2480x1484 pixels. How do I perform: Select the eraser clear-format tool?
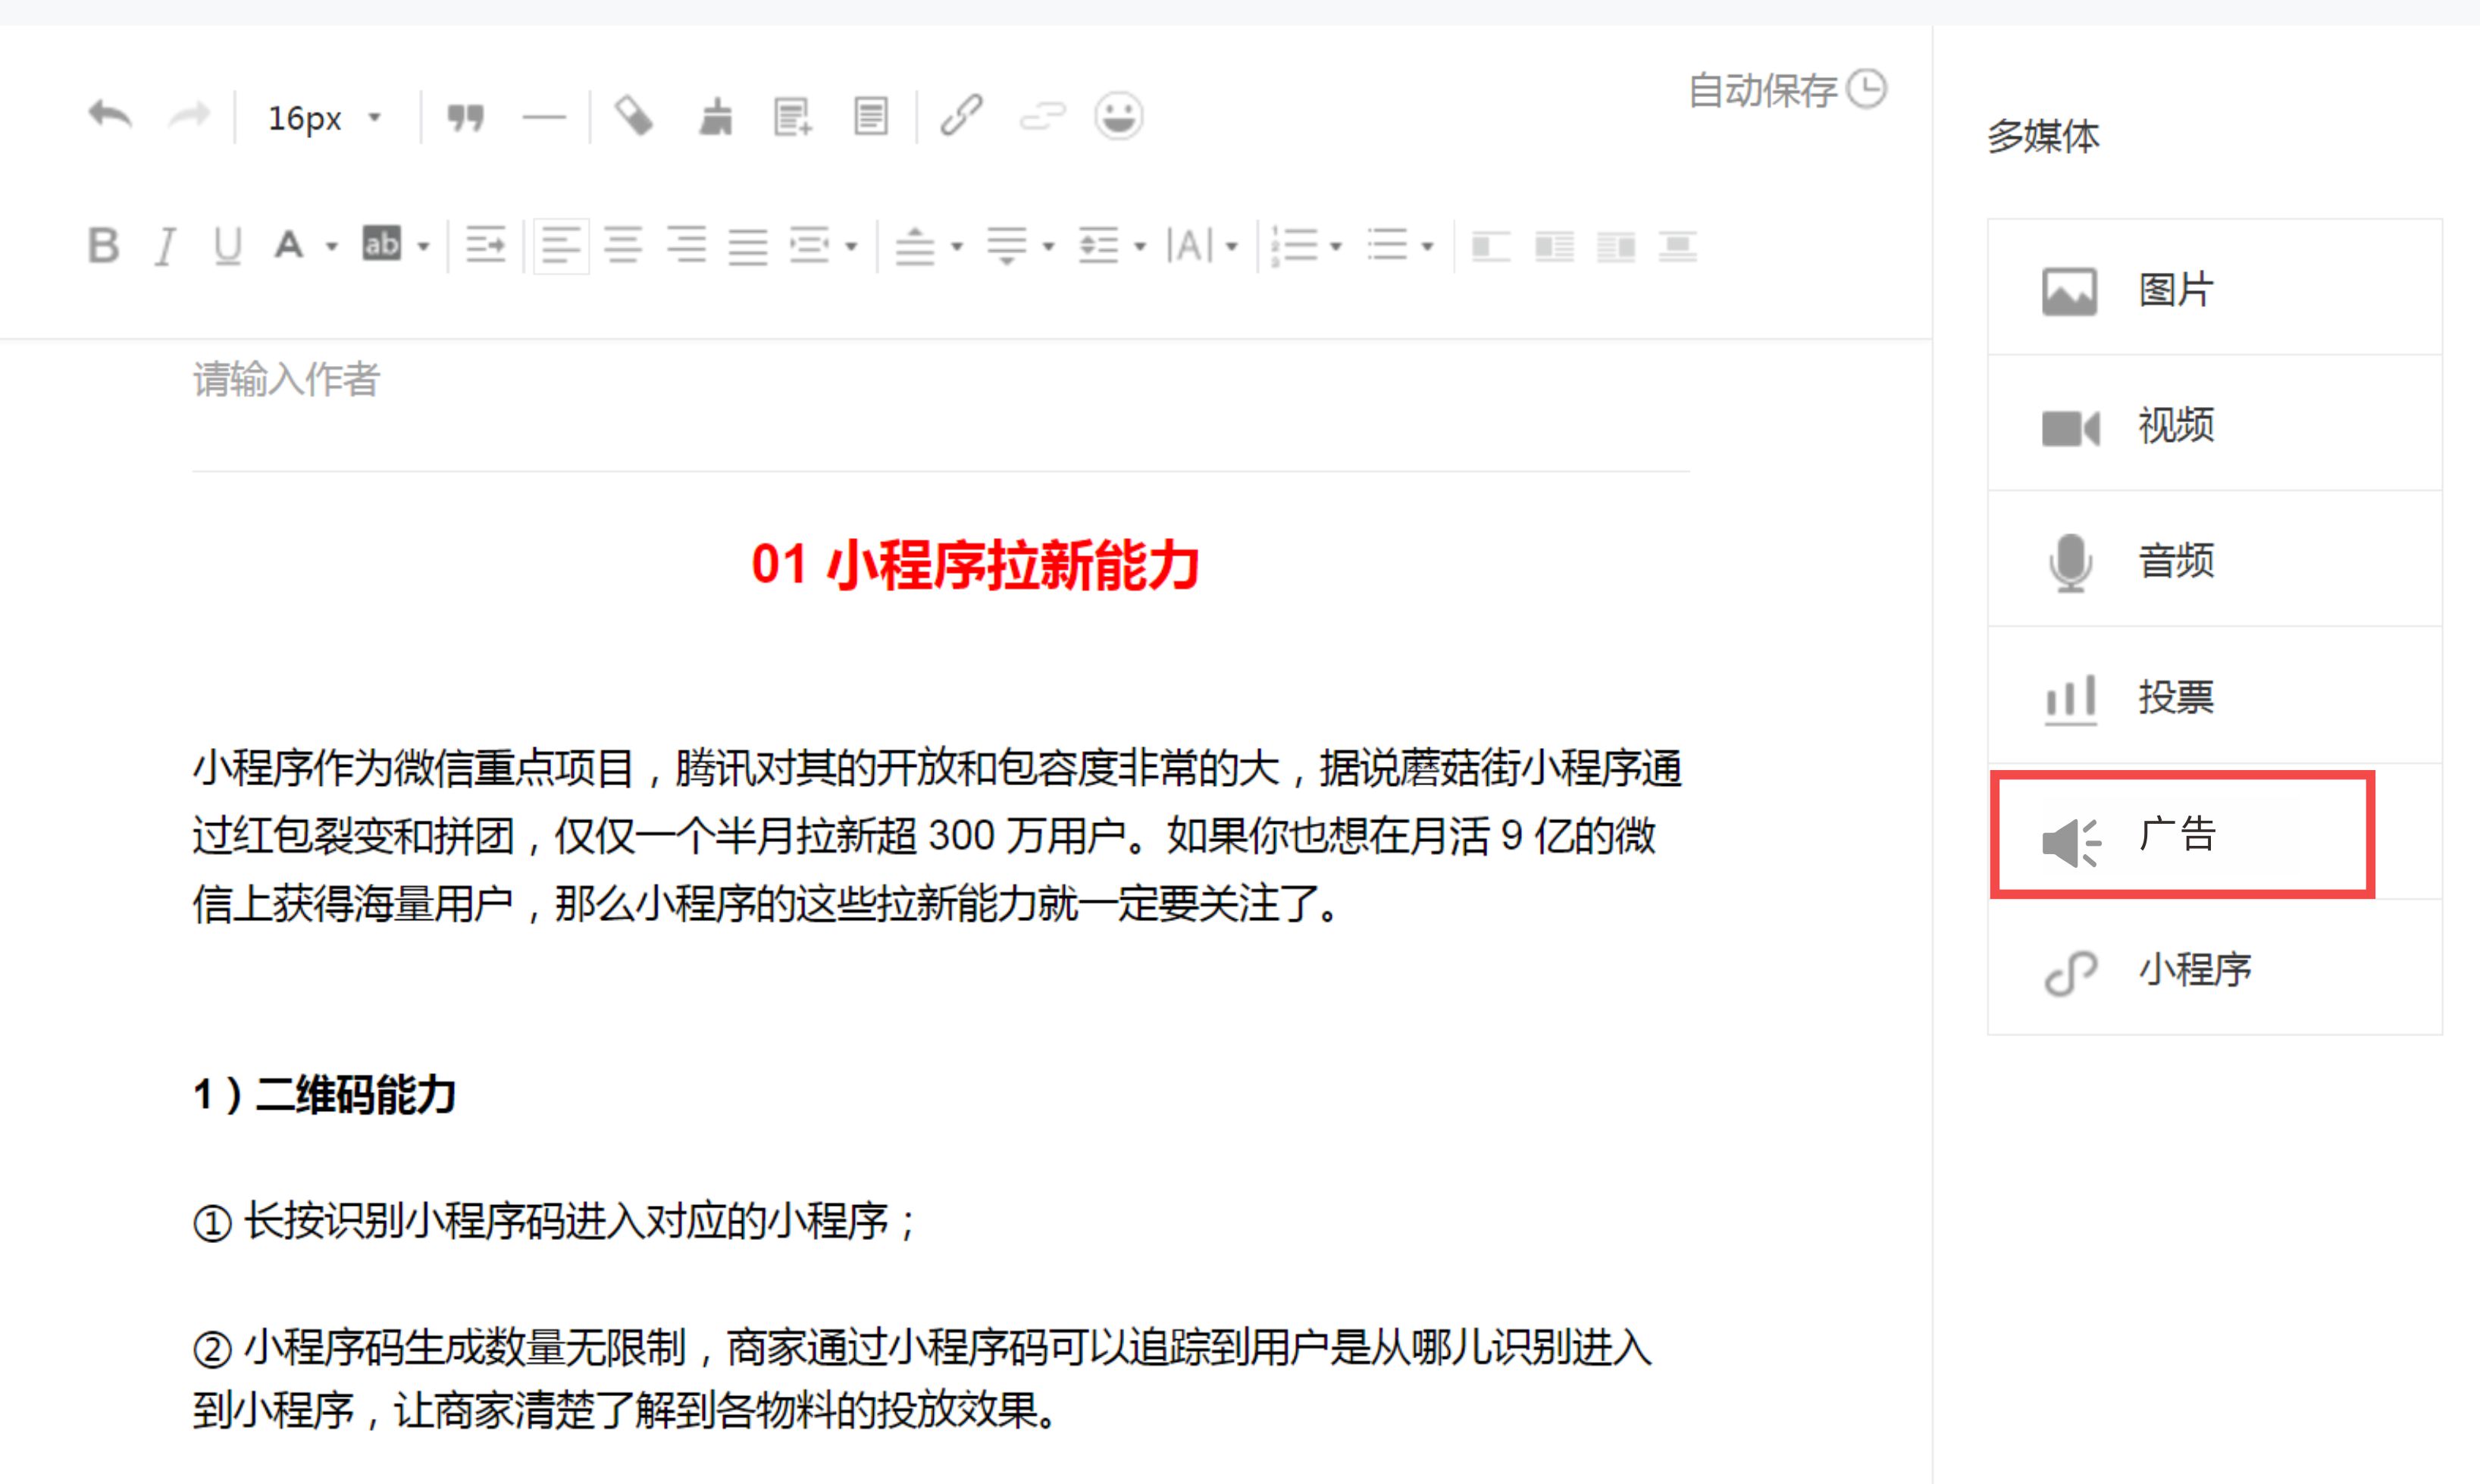pos(634,116)
